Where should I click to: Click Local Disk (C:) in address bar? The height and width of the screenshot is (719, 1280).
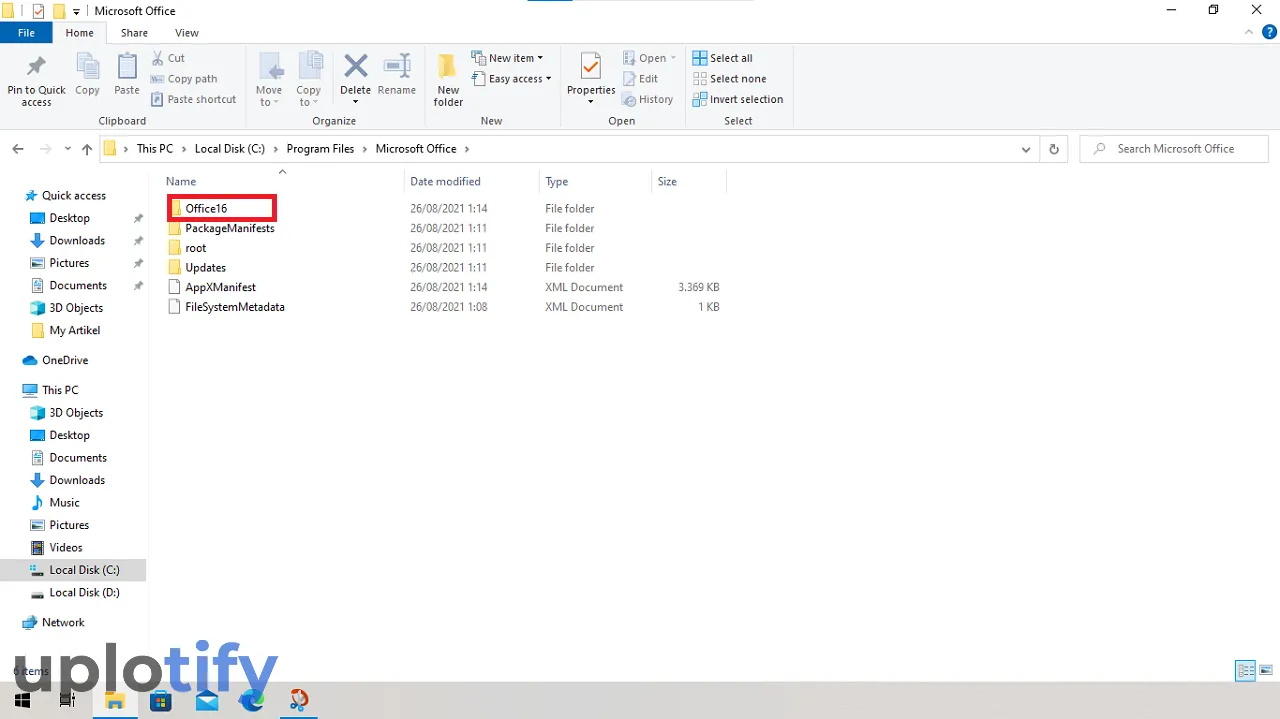(x=230, y=149)
